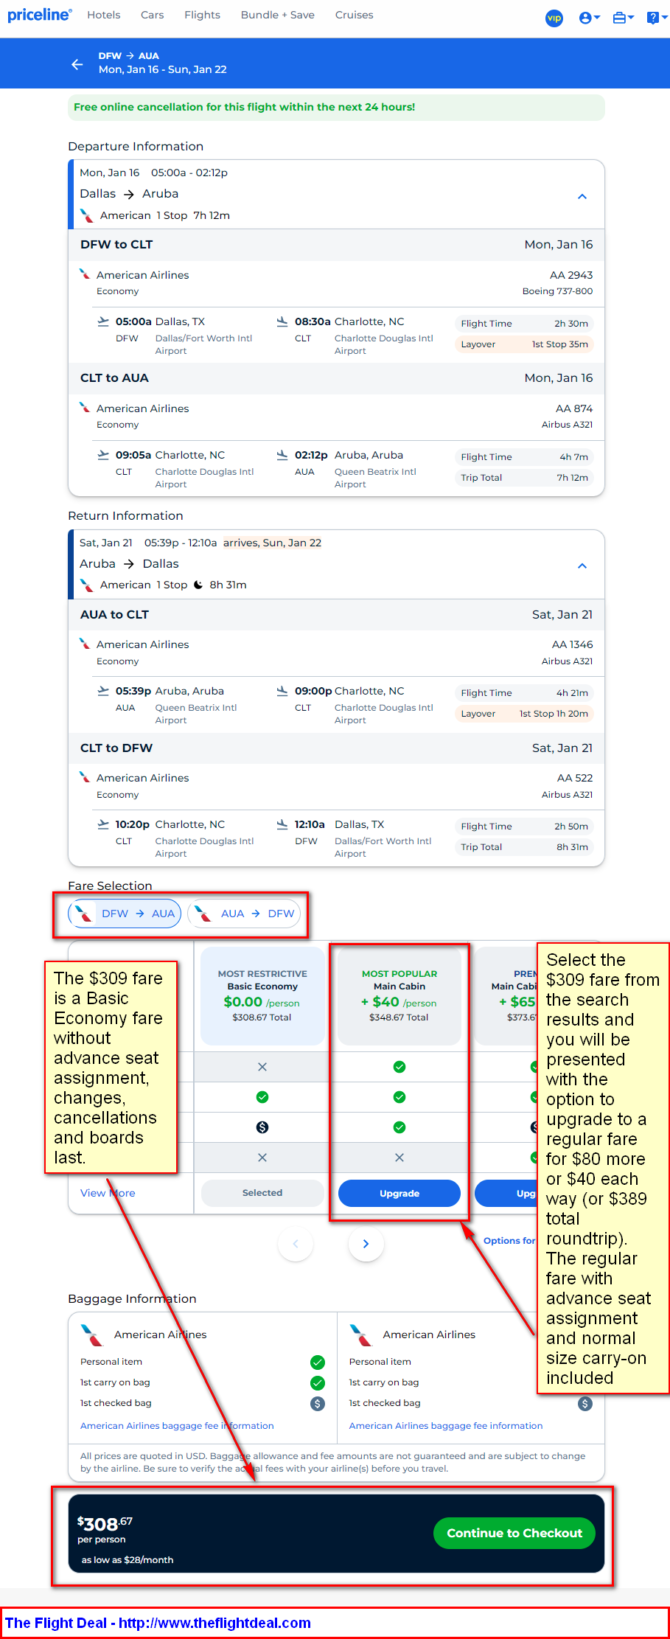Open departure American Airlines baggage fee information
Image resolution: width=670 pixels, height=1639 pixels.
pyautogui.click(x=177, y=1426)
